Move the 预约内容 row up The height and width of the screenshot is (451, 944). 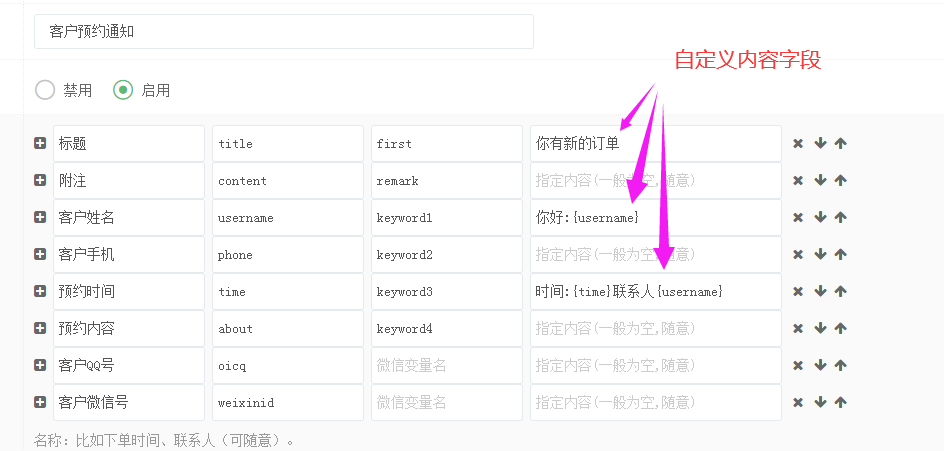841,329
